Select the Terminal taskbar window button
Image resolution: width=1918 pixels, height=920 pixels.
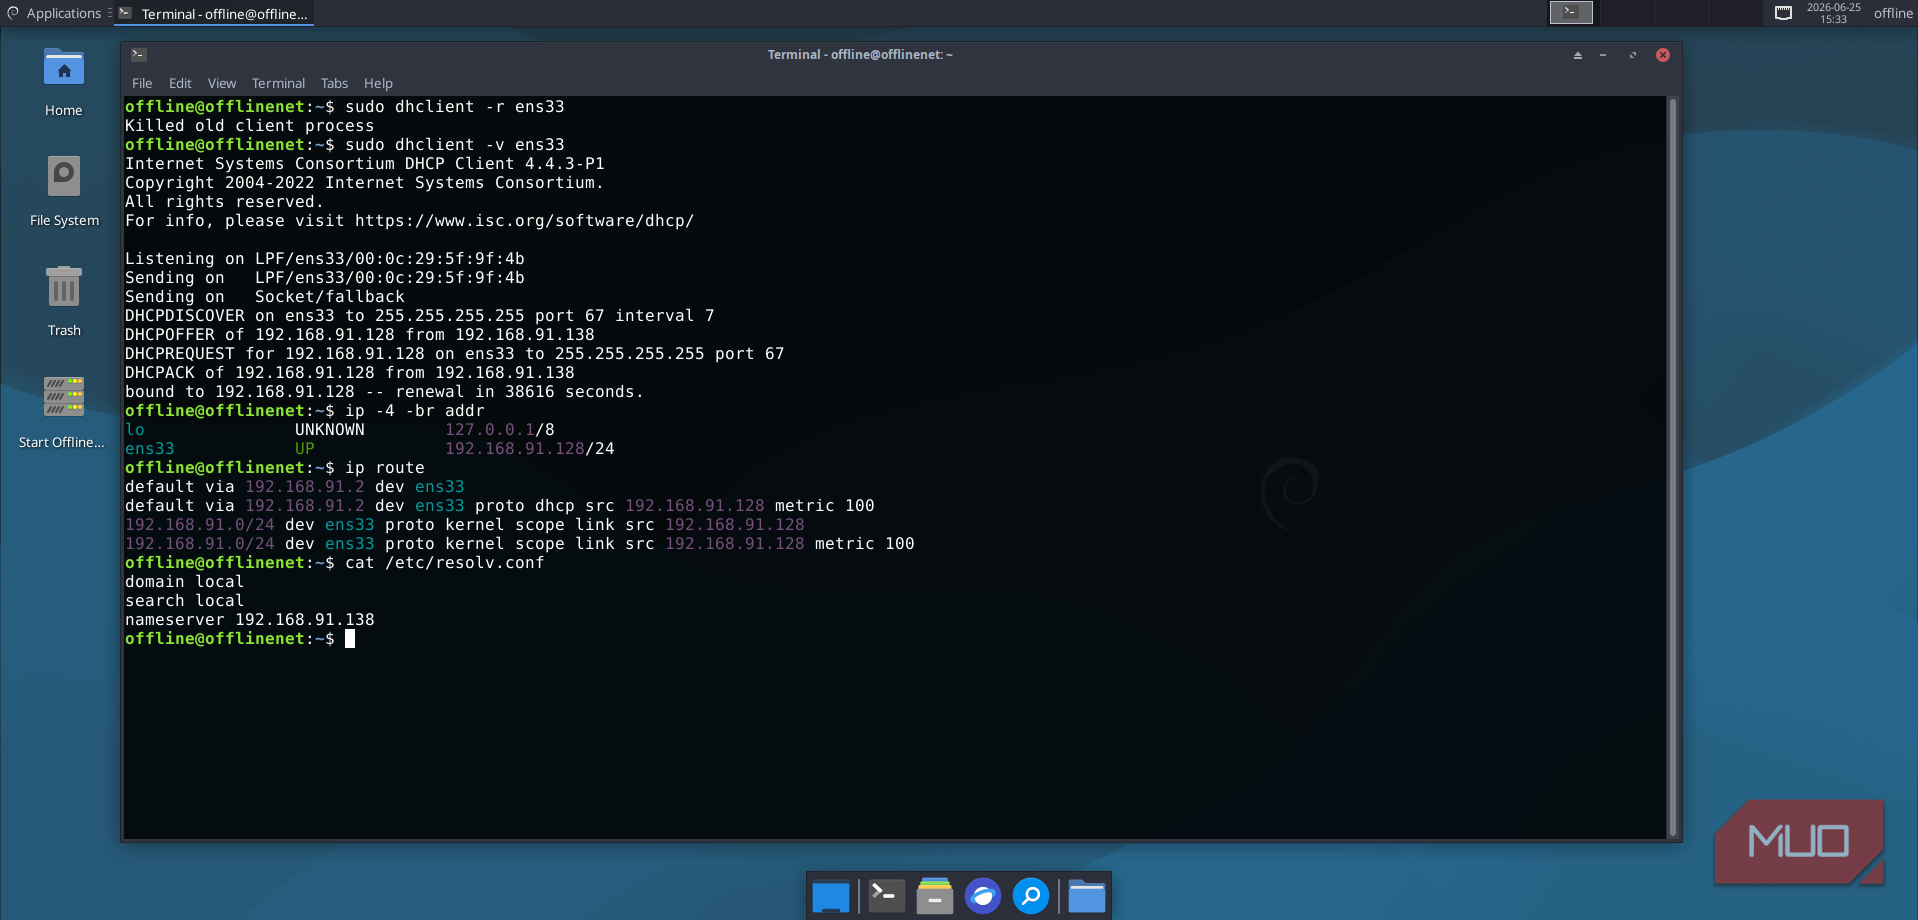pos(215,13)
